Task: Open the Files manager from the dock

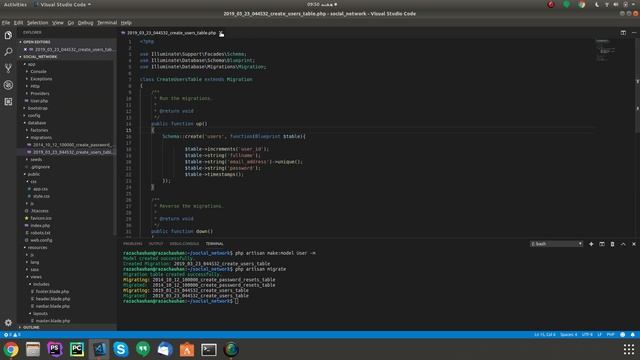Action: [33, 349]
